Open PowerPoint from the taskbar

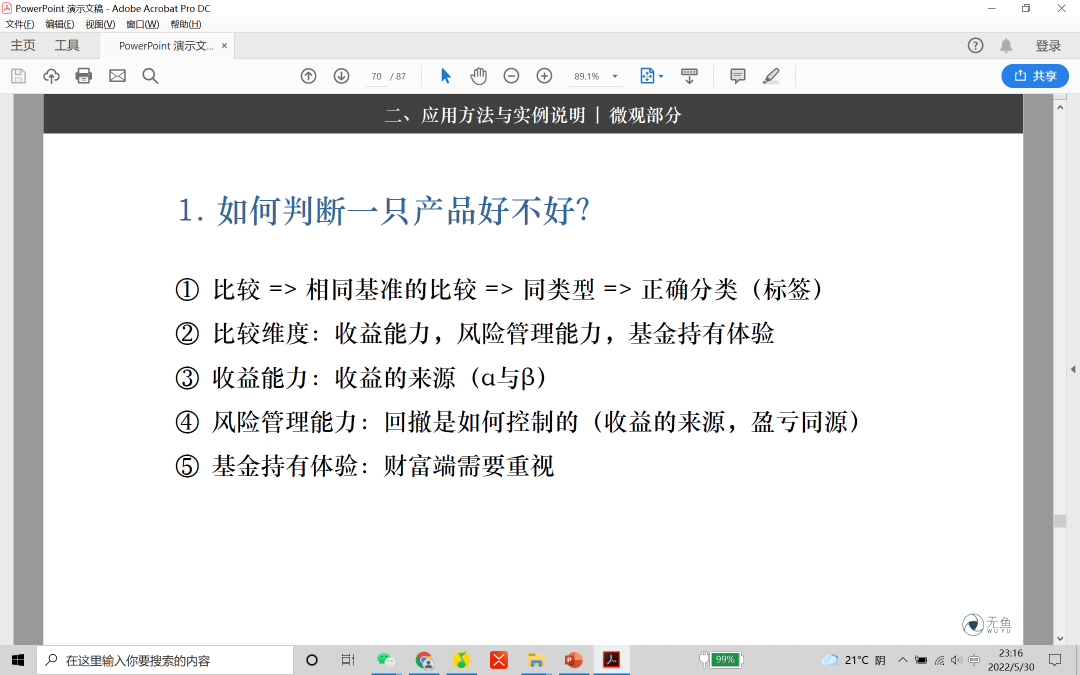pyautogui.click(x=573, y=659)
